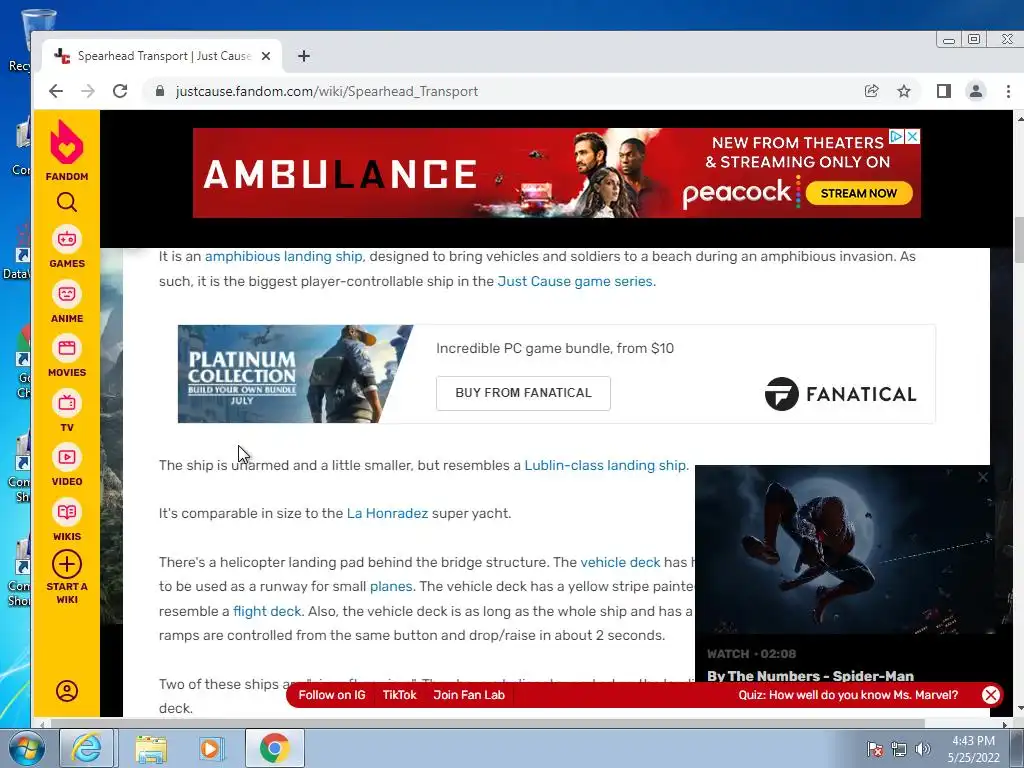Image resolution: width=1024 pixels, height=768 pixels.
Task: Open the Anime section in sidebar
Action: tap(67, 302)
